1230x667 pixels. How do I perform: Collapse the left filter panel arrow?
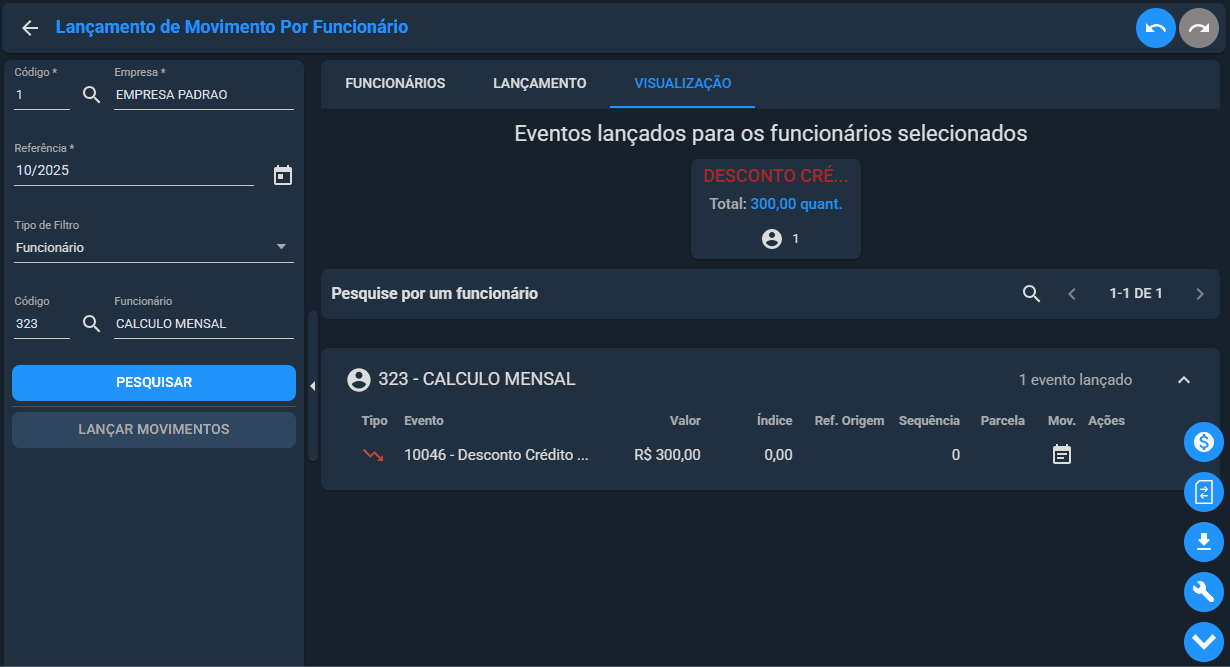pyautogui.click(x=312, y=386)
